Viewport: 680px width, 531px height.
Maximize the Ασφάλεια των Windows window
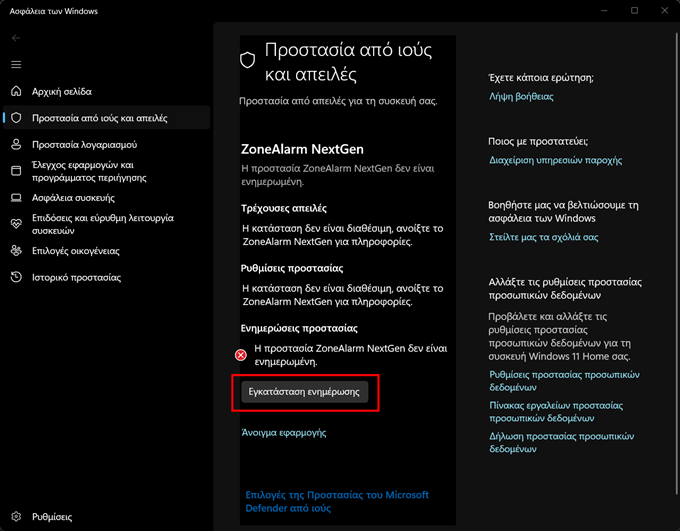pos(634,10)
